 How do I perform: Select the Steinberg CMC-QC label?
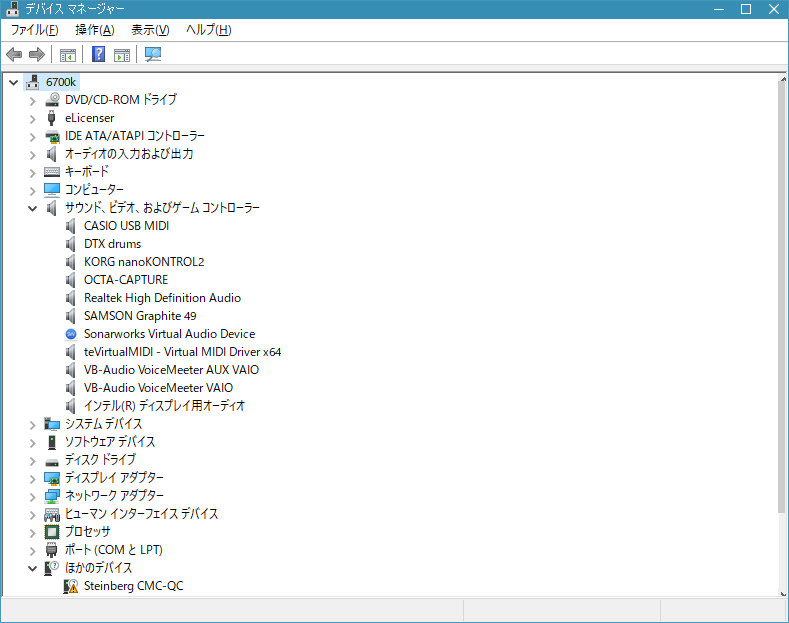click(x=133, y=586)
